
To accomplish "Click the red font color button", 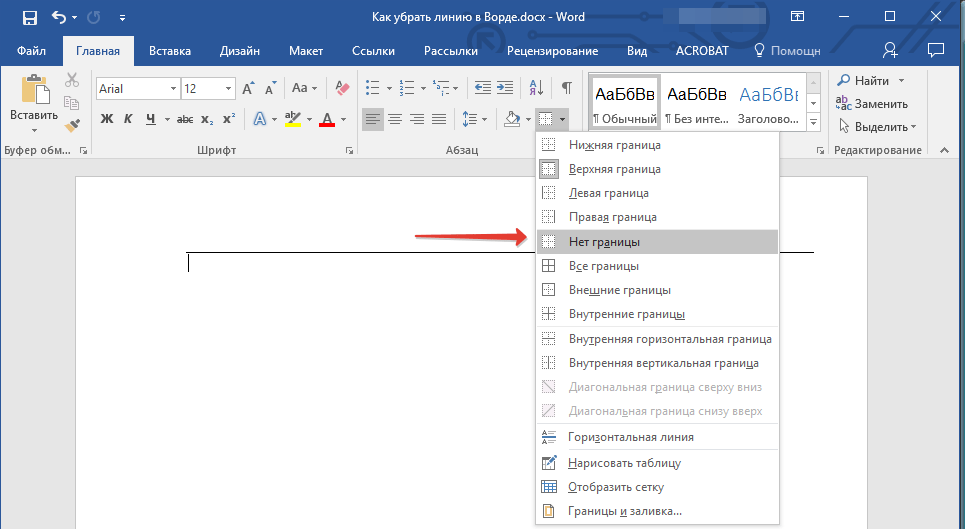I will [x=326, y=120].
